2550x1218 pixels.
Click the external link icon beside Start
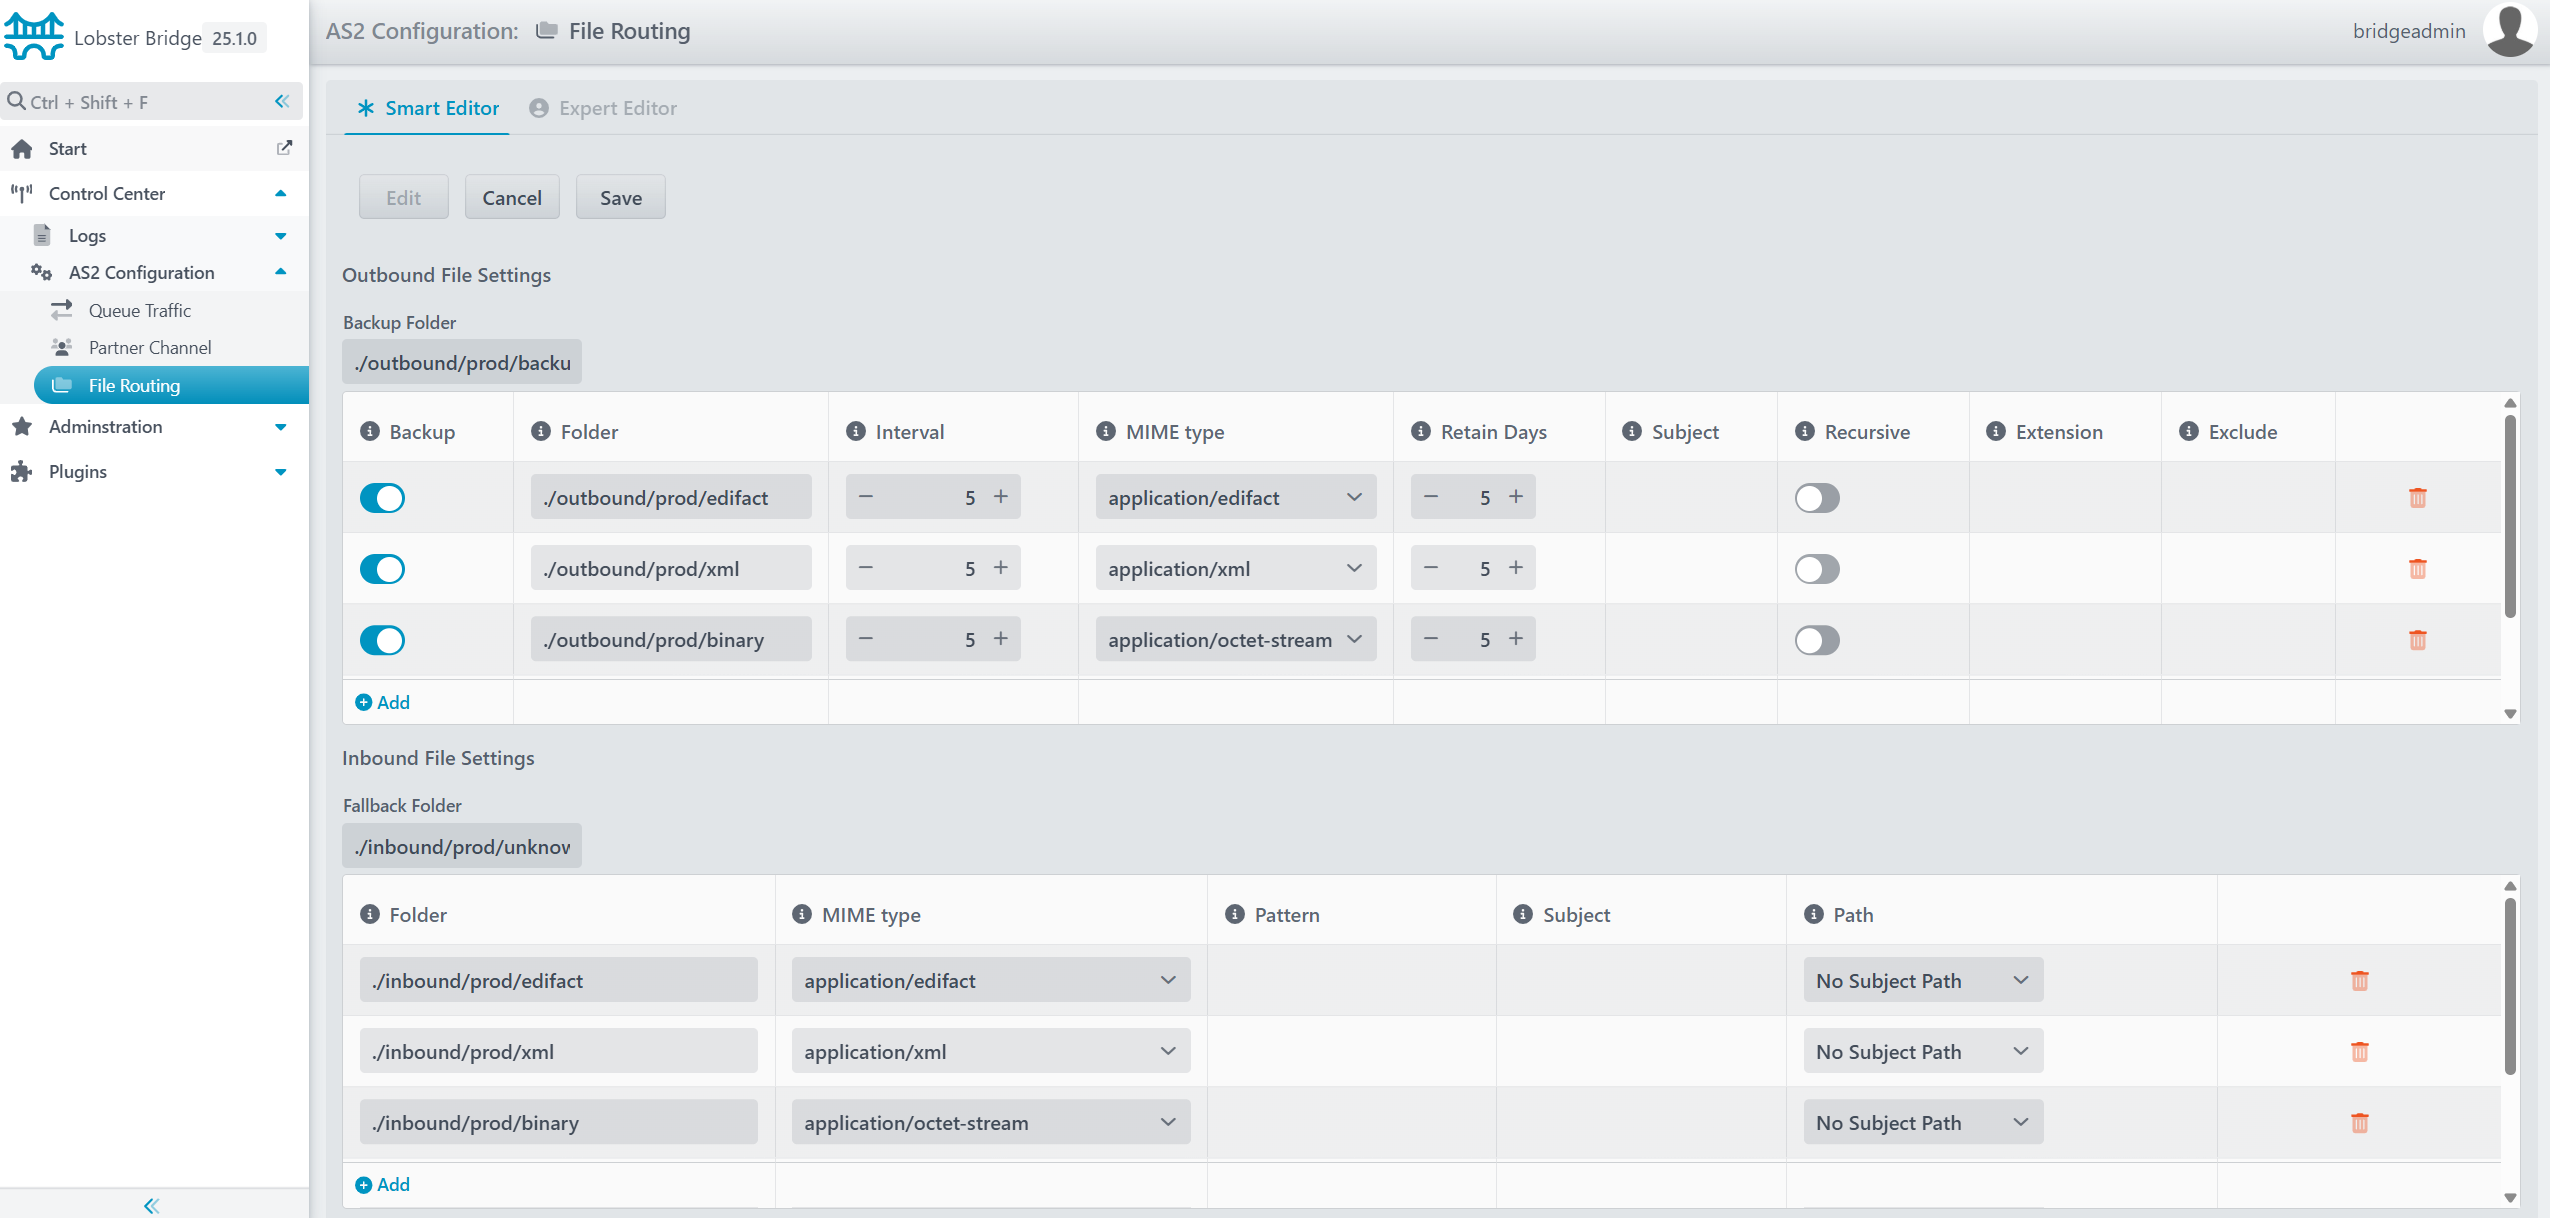click(x=284, y=148)
